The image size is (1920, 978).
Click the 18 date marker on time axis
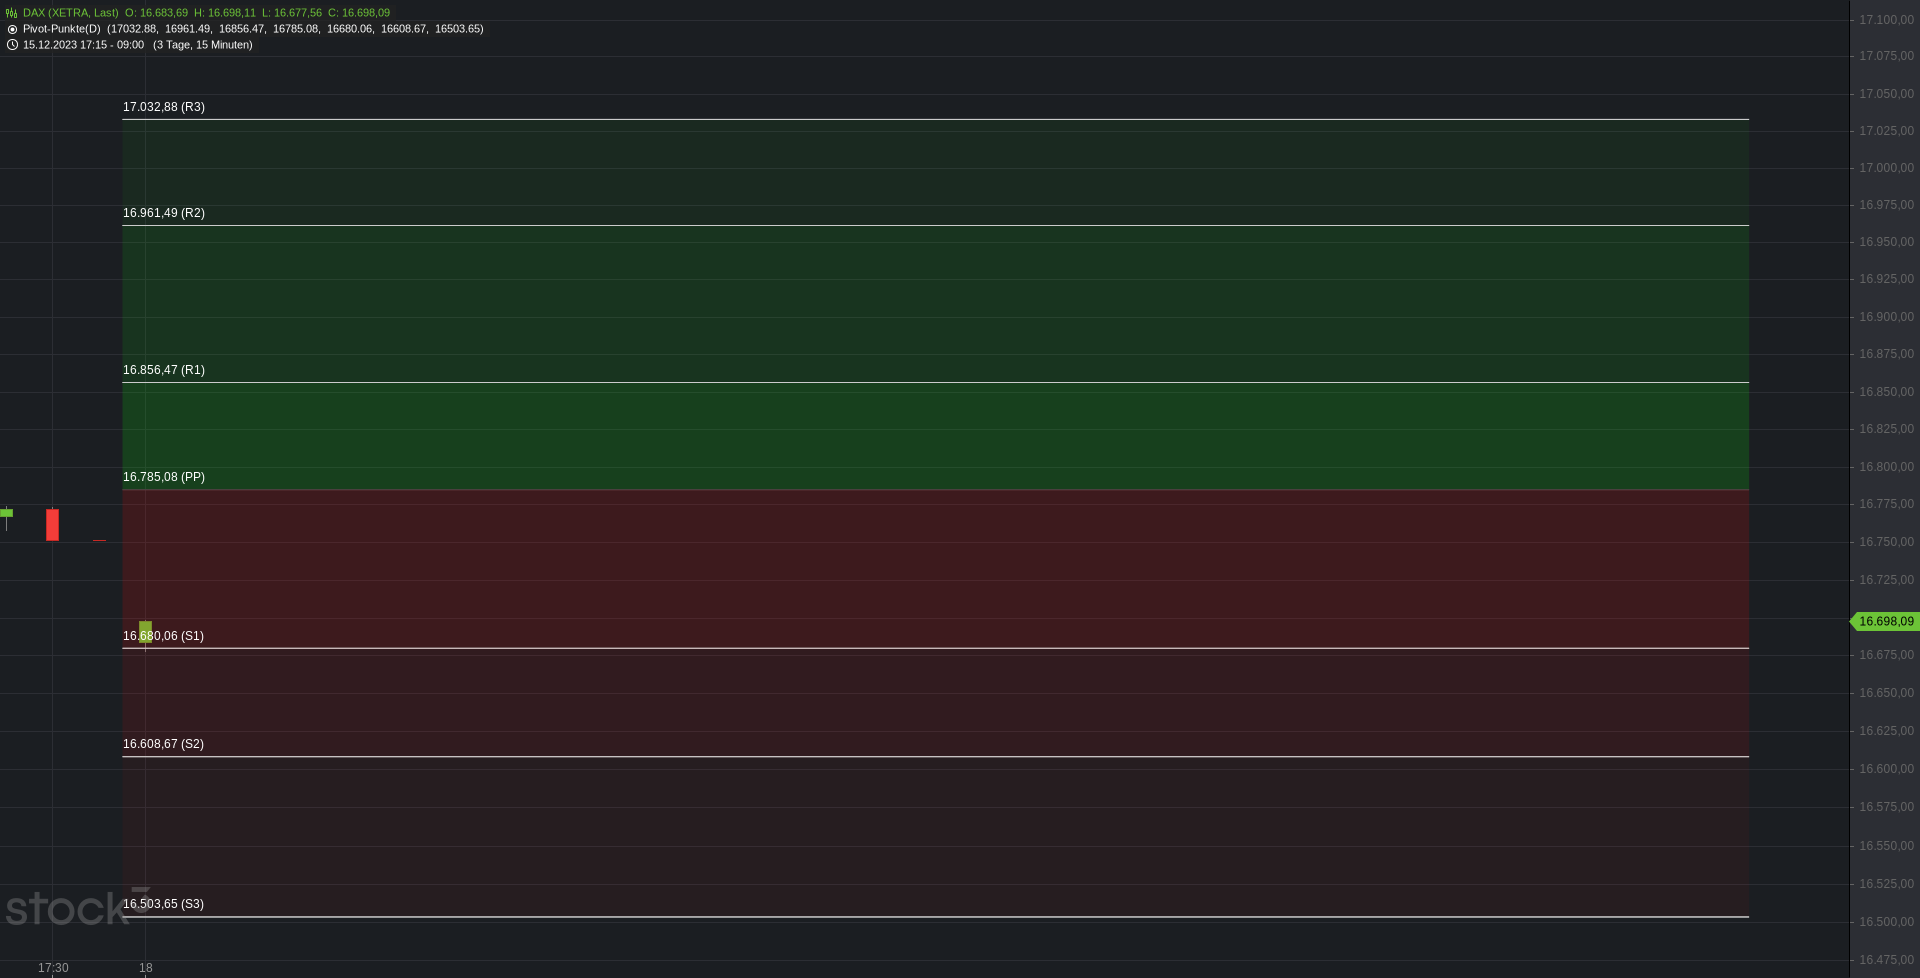point(146,968)
